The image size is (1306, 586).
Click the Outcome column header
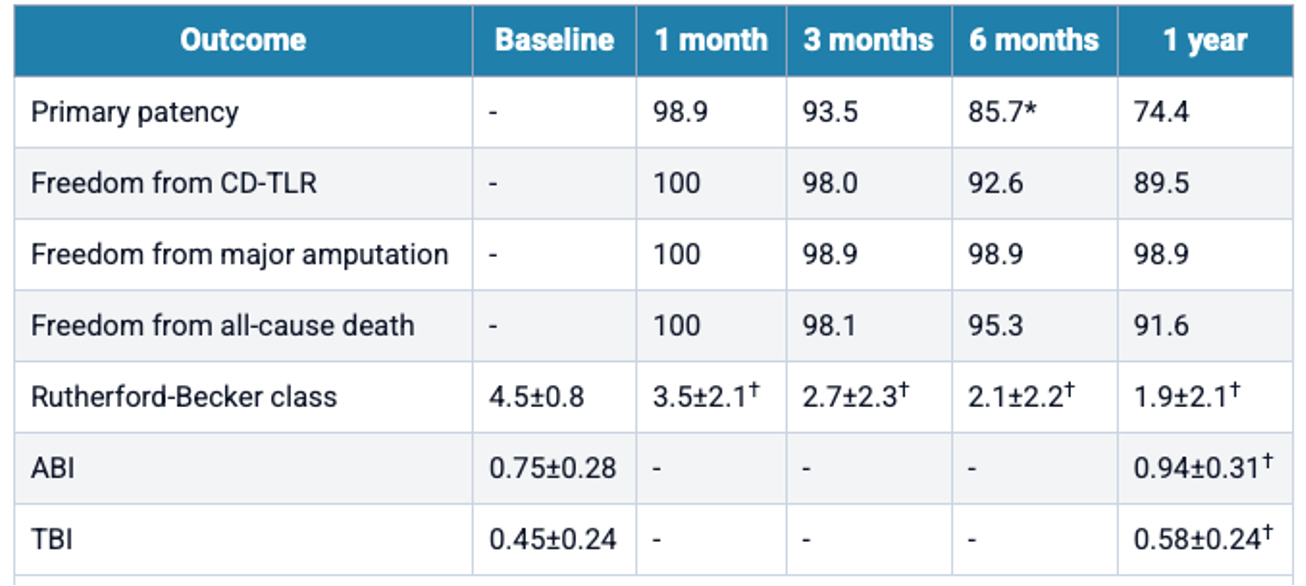[243, 41]
